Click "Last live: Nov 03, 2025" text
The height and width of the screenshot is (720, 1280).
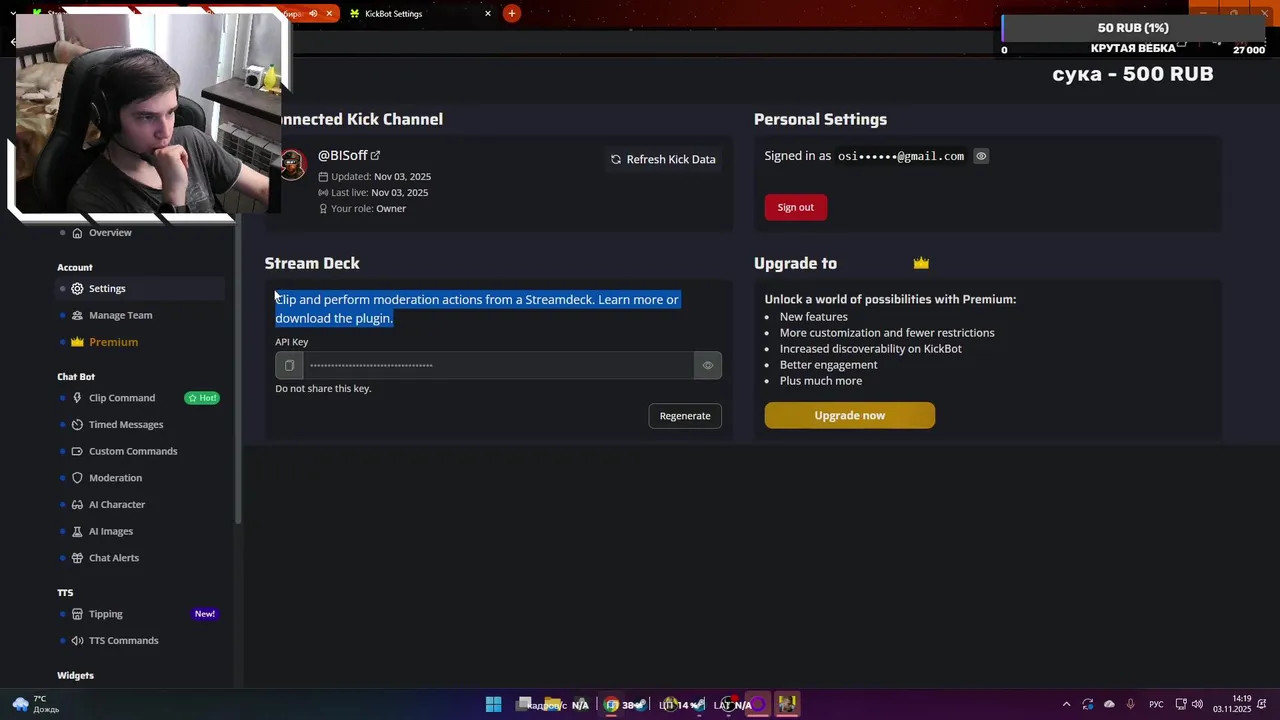pos(373,193)
